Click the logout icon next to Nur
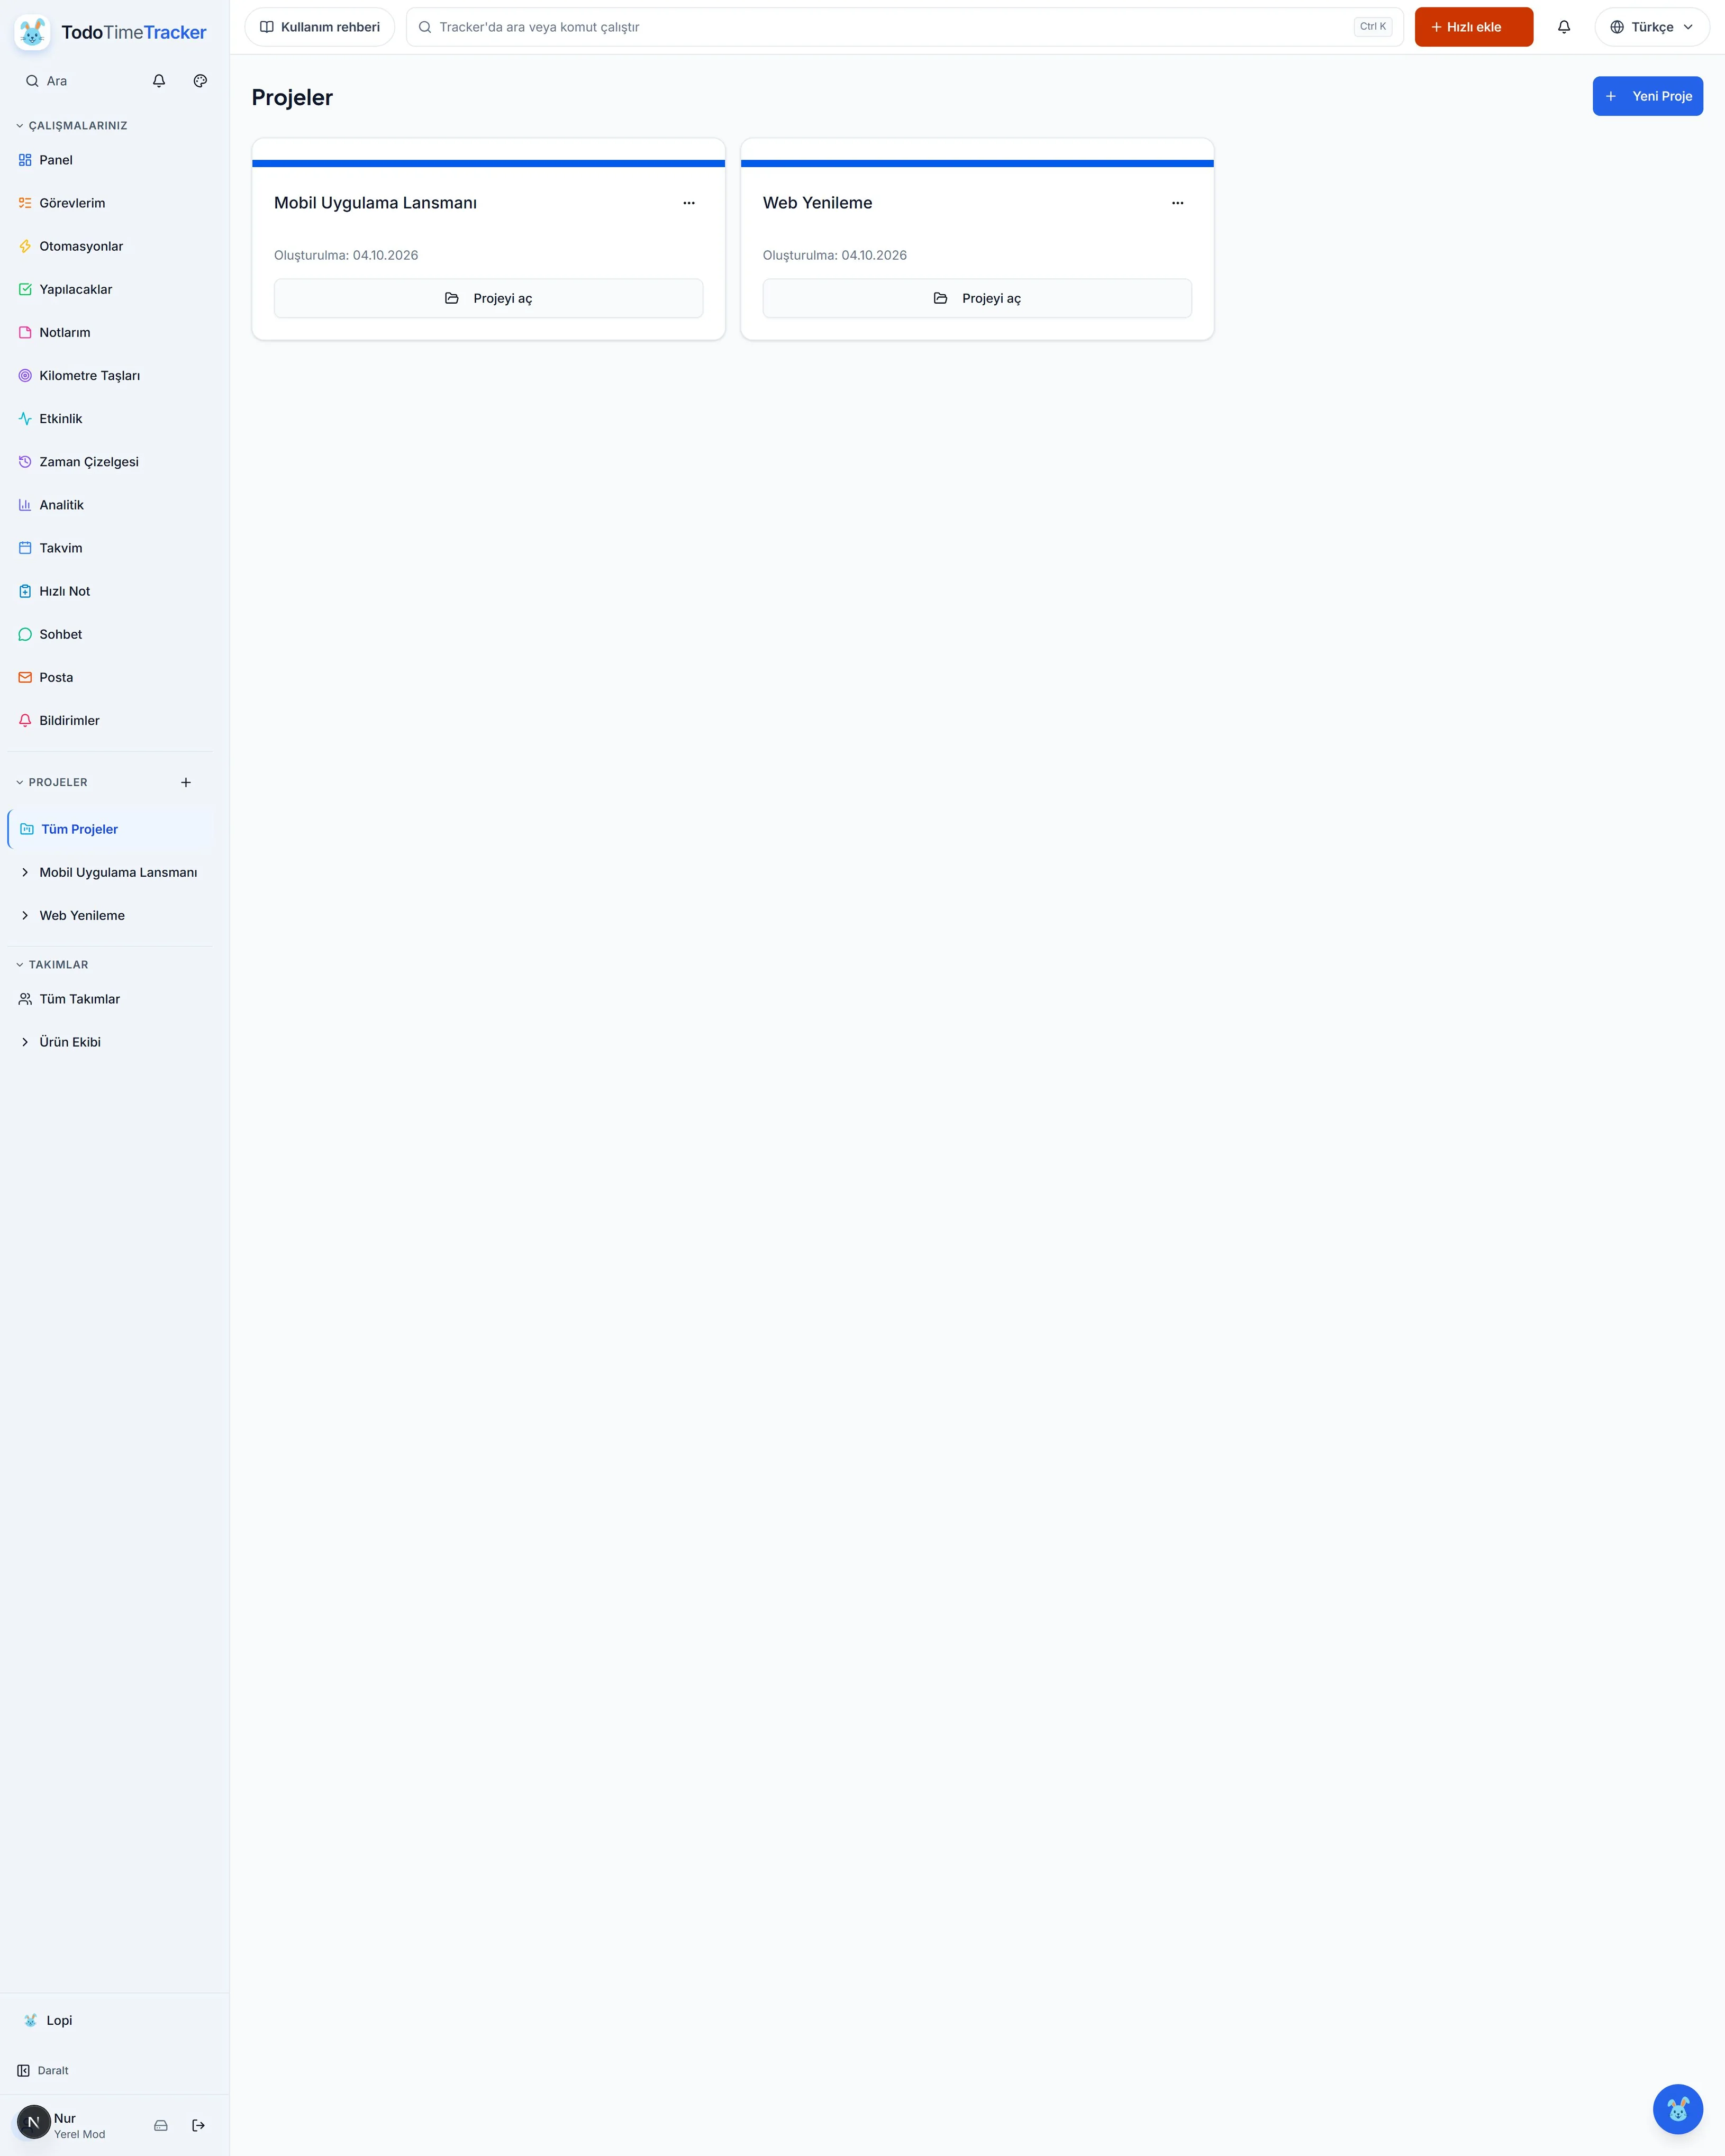Image resolution: width=1725 pixels, height=2156 pixels. tap(198, 2125)
